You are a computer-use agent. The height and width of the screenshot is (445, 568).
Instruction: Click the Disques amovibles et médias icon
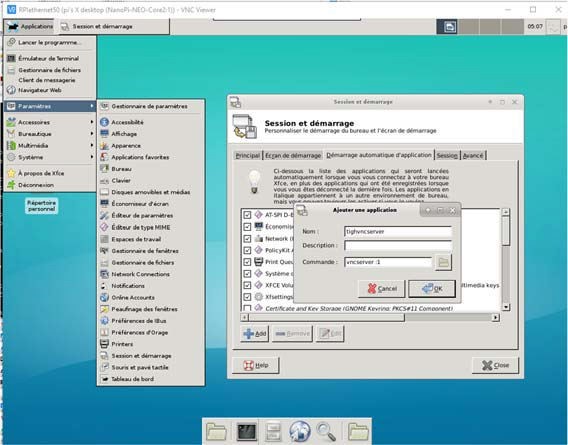(x=104, y=192)
